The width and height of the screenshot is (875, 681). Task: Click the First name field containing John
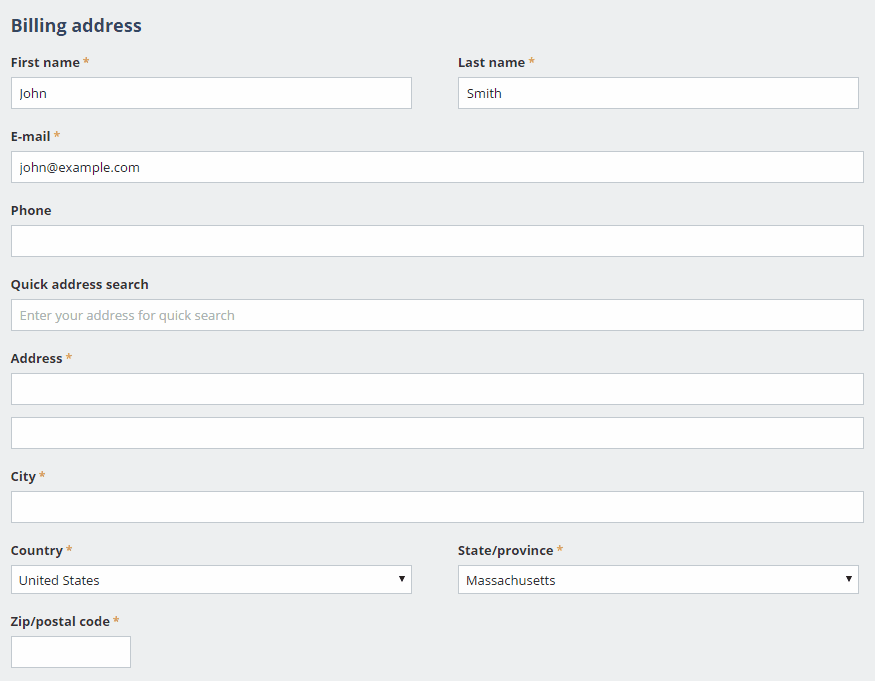click(x=211, y=93)
